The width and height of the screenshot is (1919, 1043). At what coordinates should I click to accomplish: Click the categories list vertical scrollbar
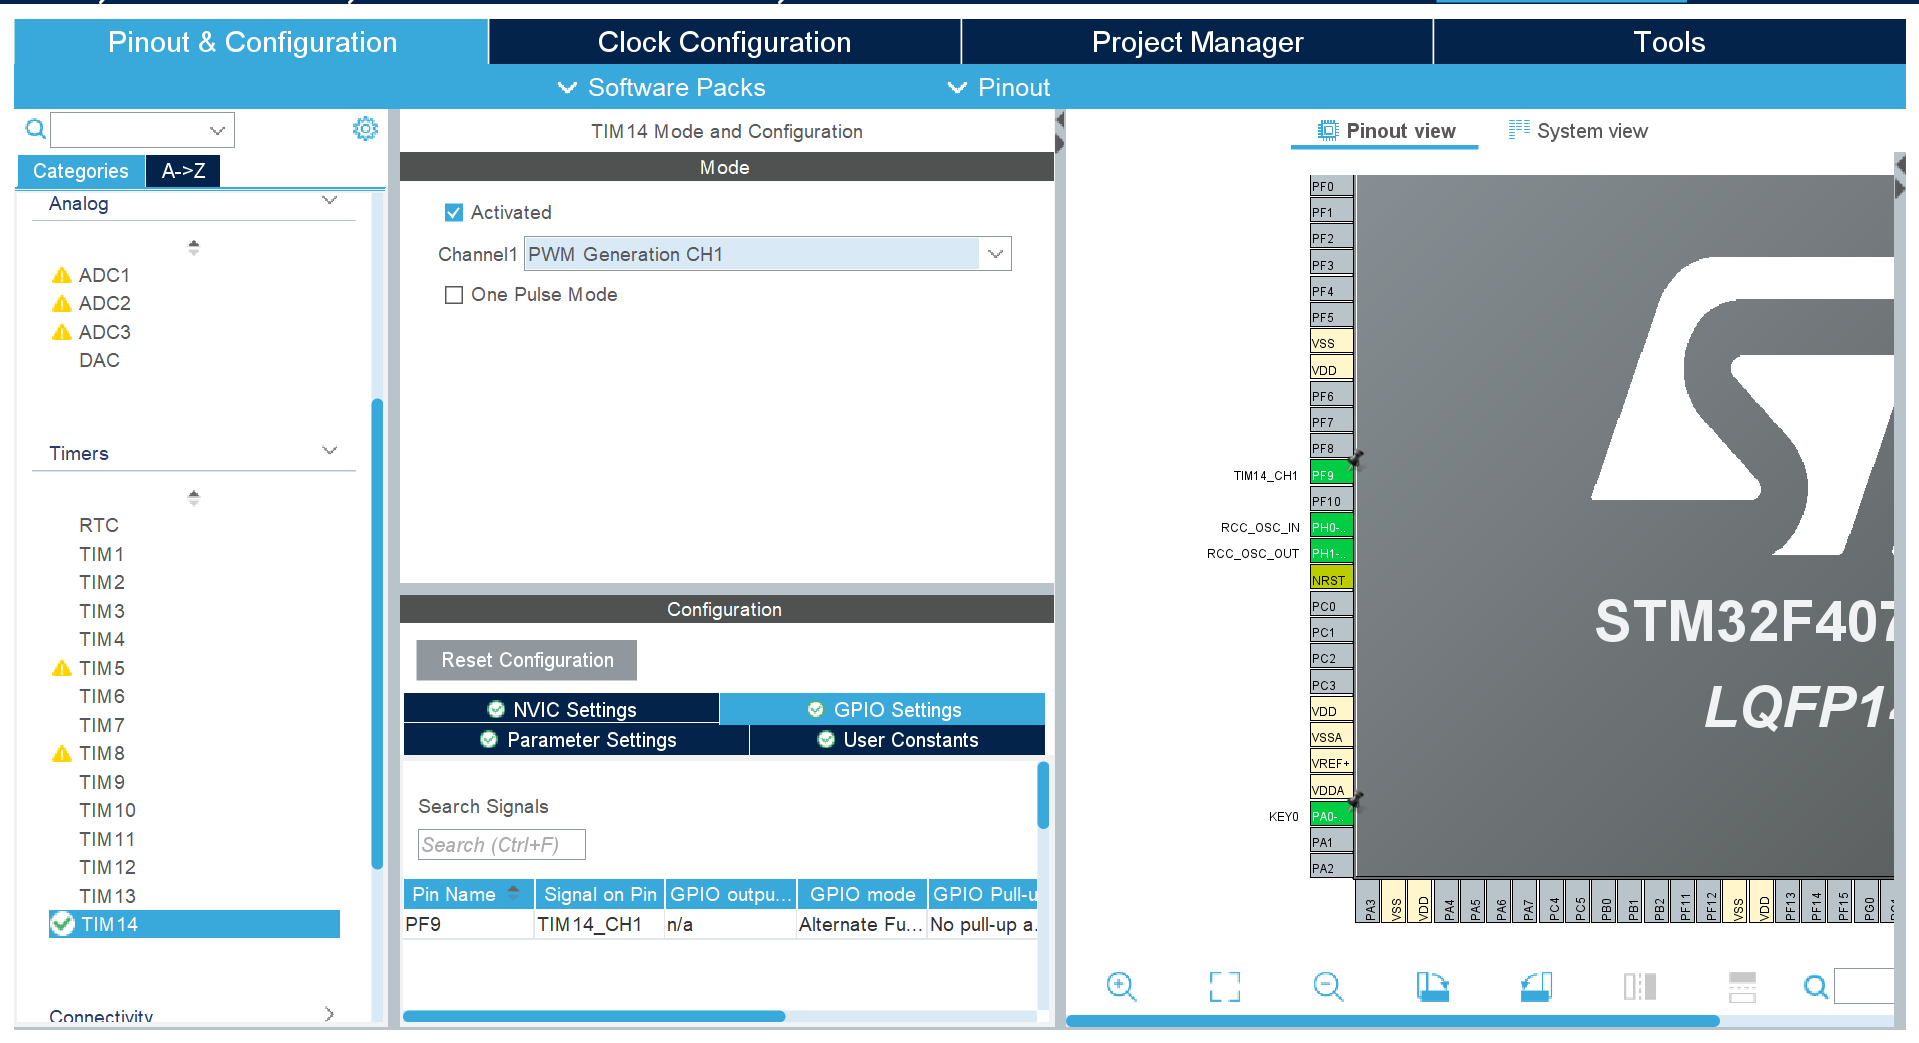(x=377, y=634)
